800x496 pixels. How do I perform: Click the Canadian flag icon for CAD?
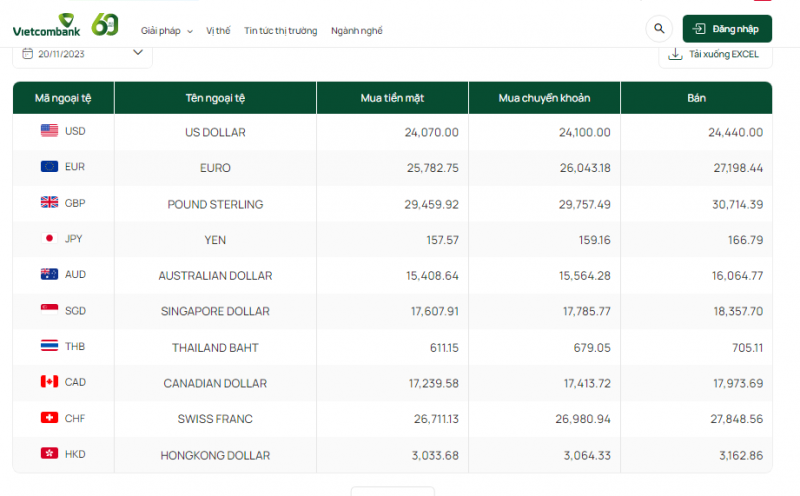click(49, 382)
